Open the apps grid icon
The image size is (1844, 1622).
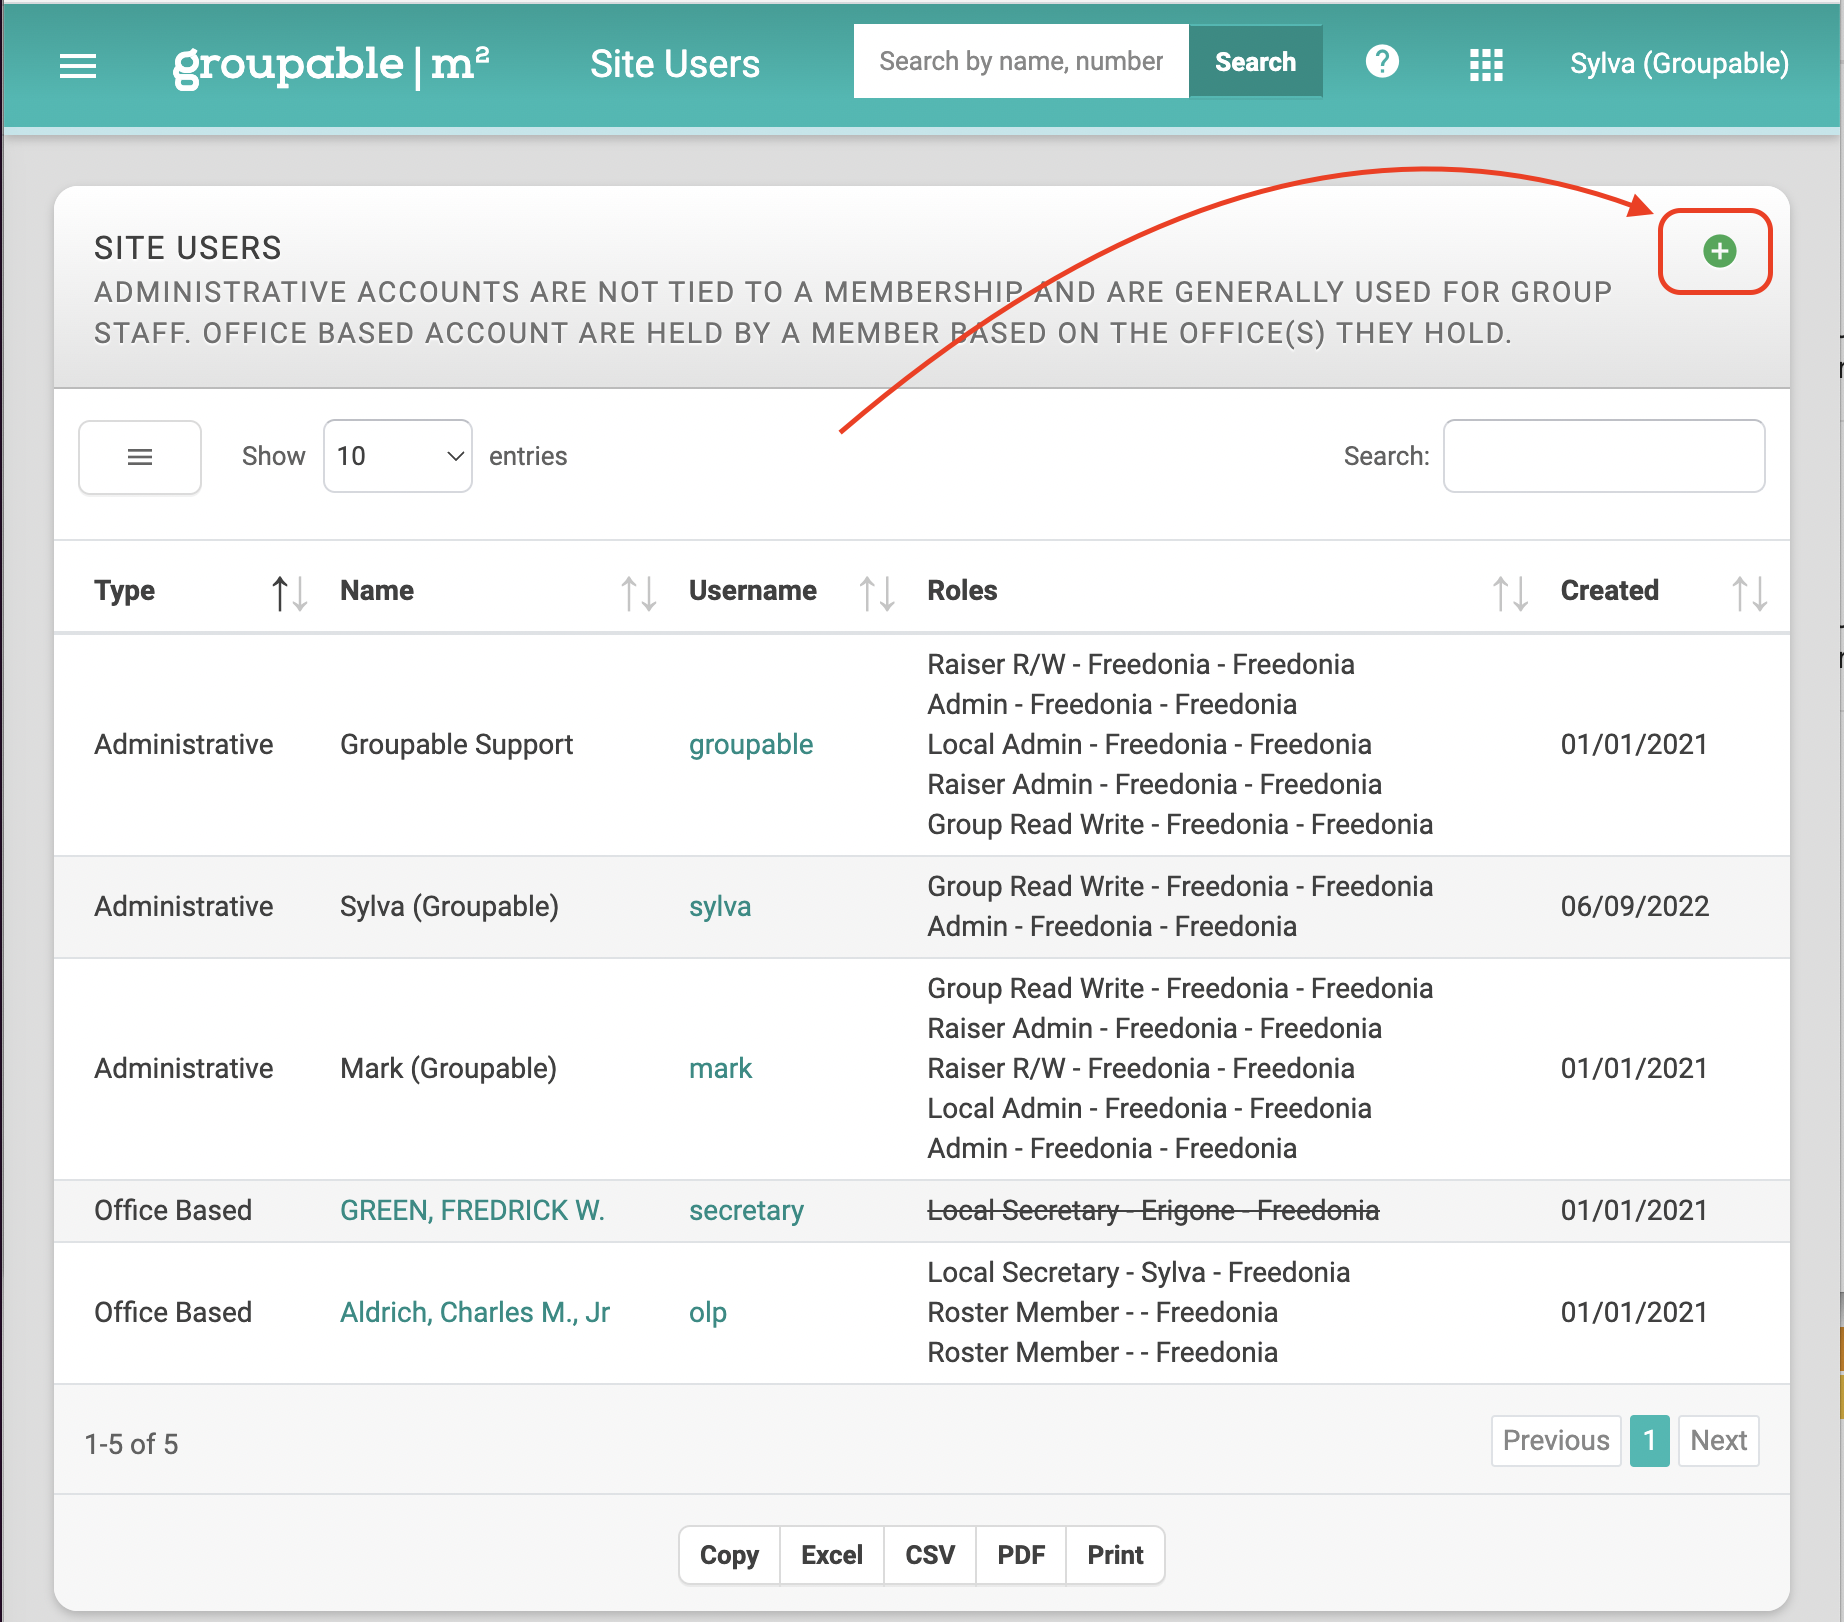tap(1486, 65)
